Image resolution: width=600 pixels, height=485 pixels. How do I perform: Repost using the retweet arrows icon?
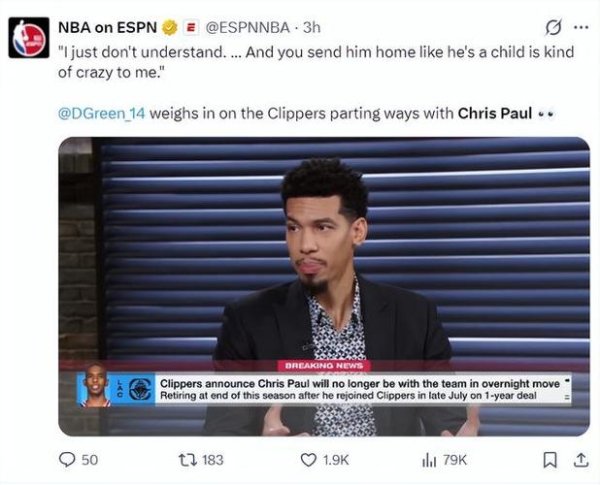(188, 459)
